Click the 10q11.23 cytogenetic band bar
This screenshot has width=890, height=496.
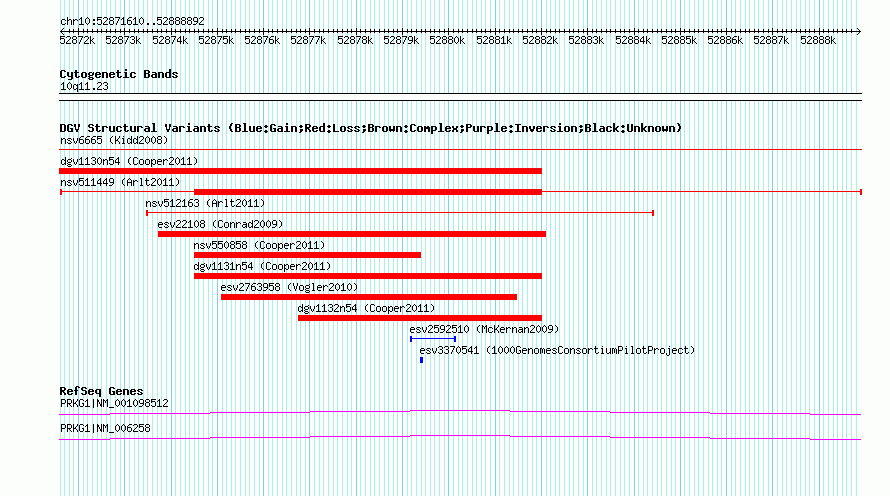point(460,97)
